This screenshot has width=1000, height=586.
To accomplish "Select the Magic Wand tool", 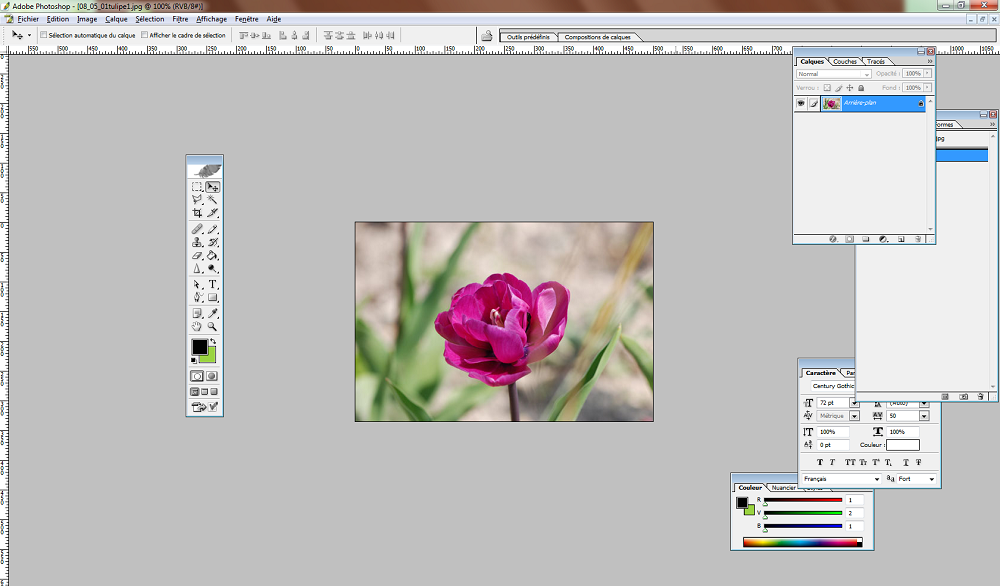I will 212,200.
